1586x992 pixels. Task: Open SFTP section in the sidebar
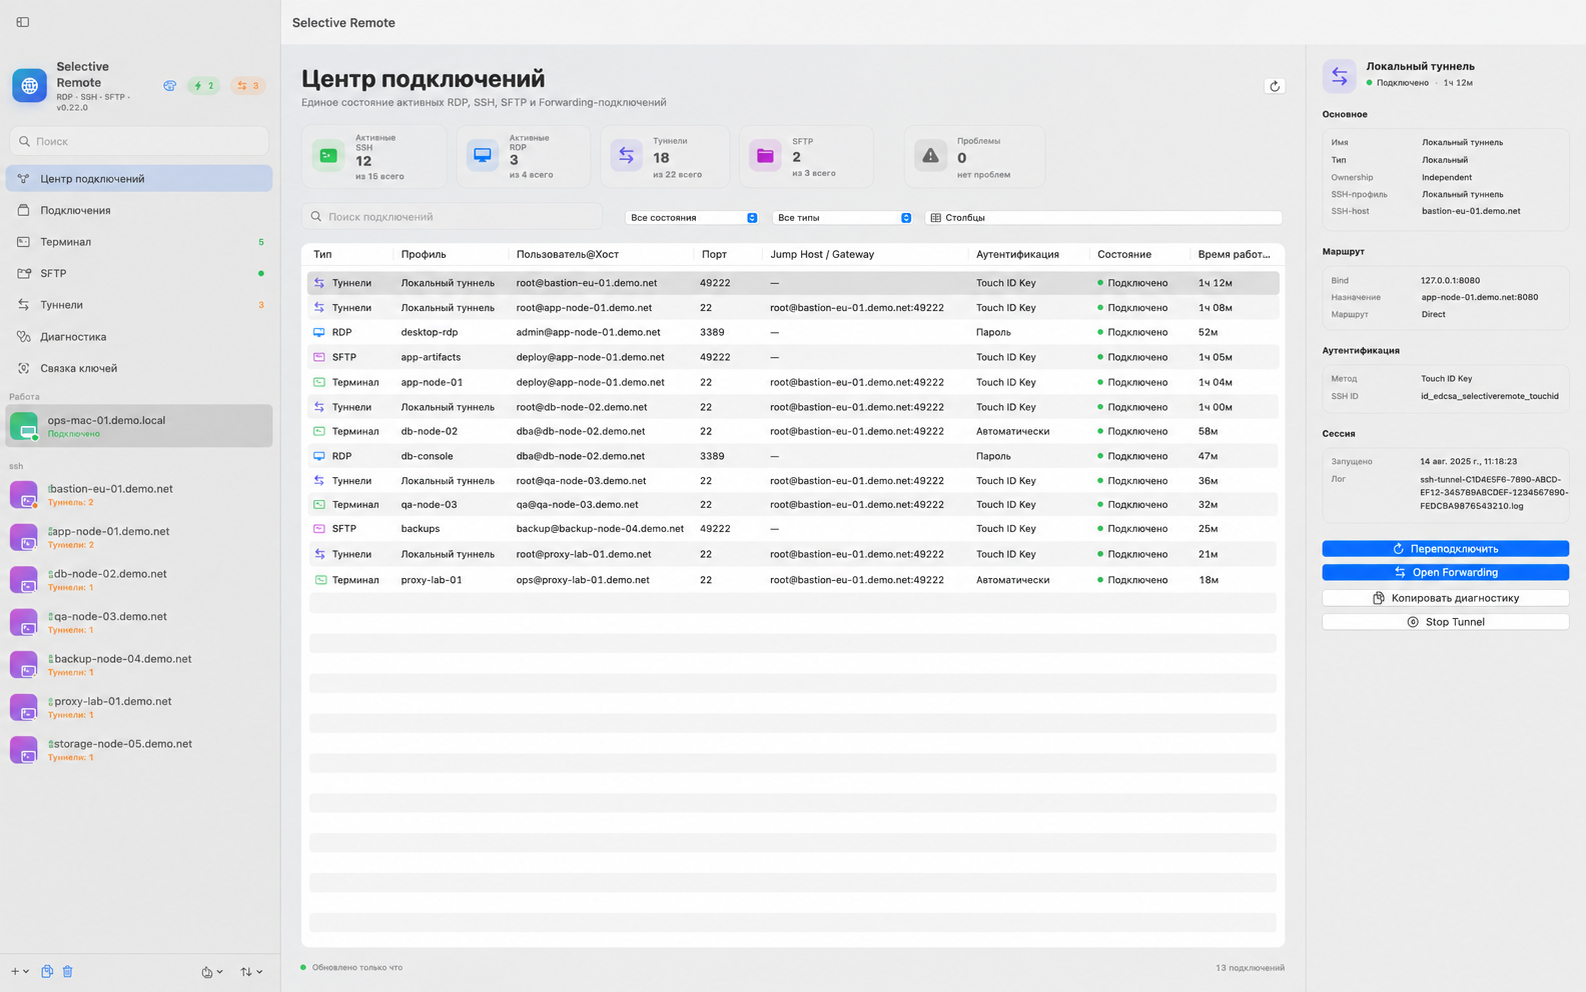point(139,273)
